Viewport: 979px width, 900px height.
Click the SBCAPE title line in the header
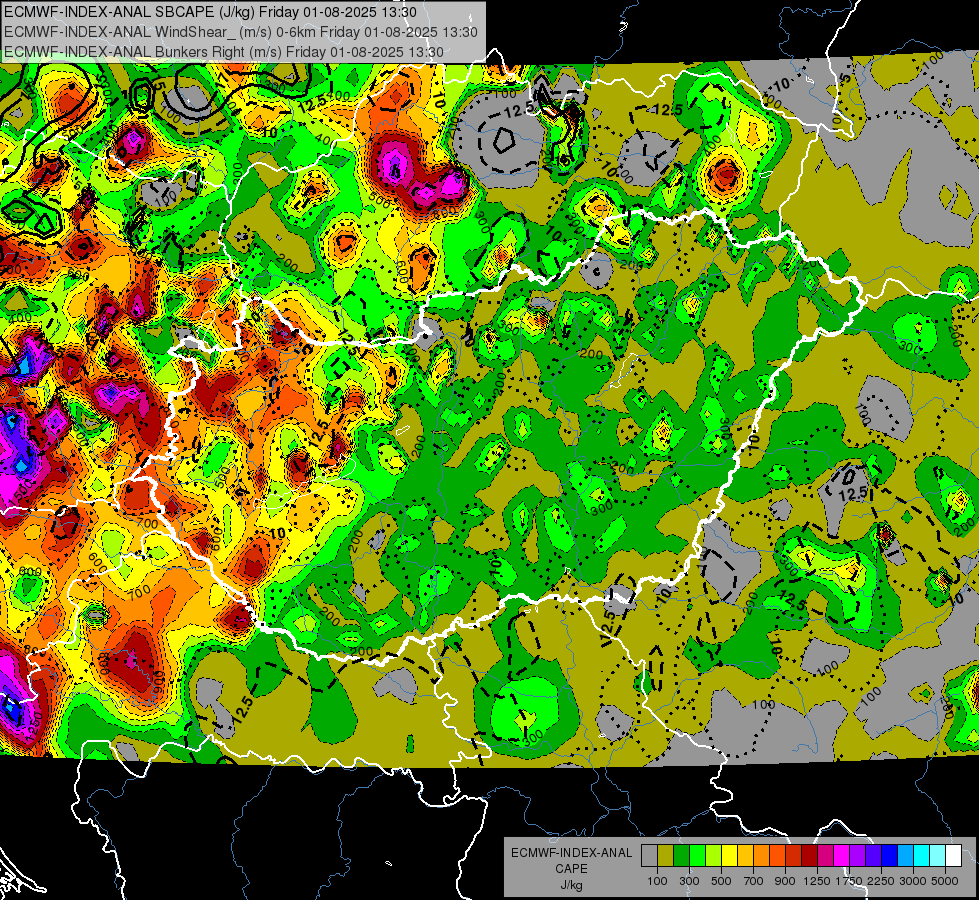point(210,12)
